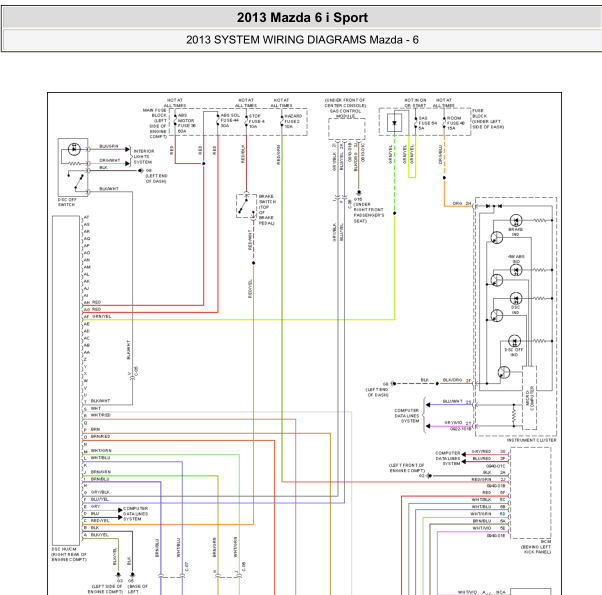Click 'BRN/GRN' label at DSC HU/CM pin J
602x595 pixels.
tap(101, 472)
